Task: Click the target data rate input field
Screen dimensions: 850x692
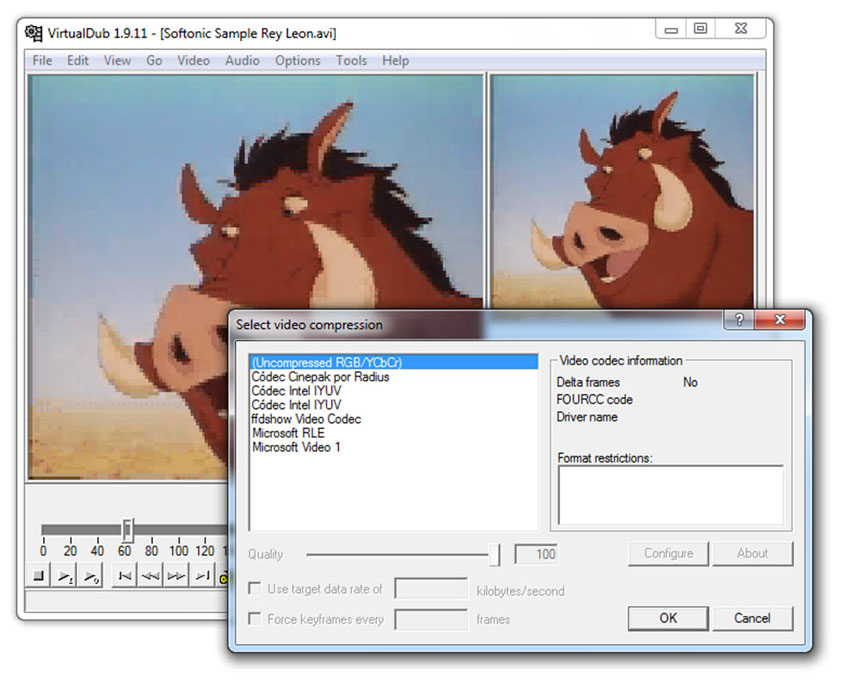Action: coord(431,590)
